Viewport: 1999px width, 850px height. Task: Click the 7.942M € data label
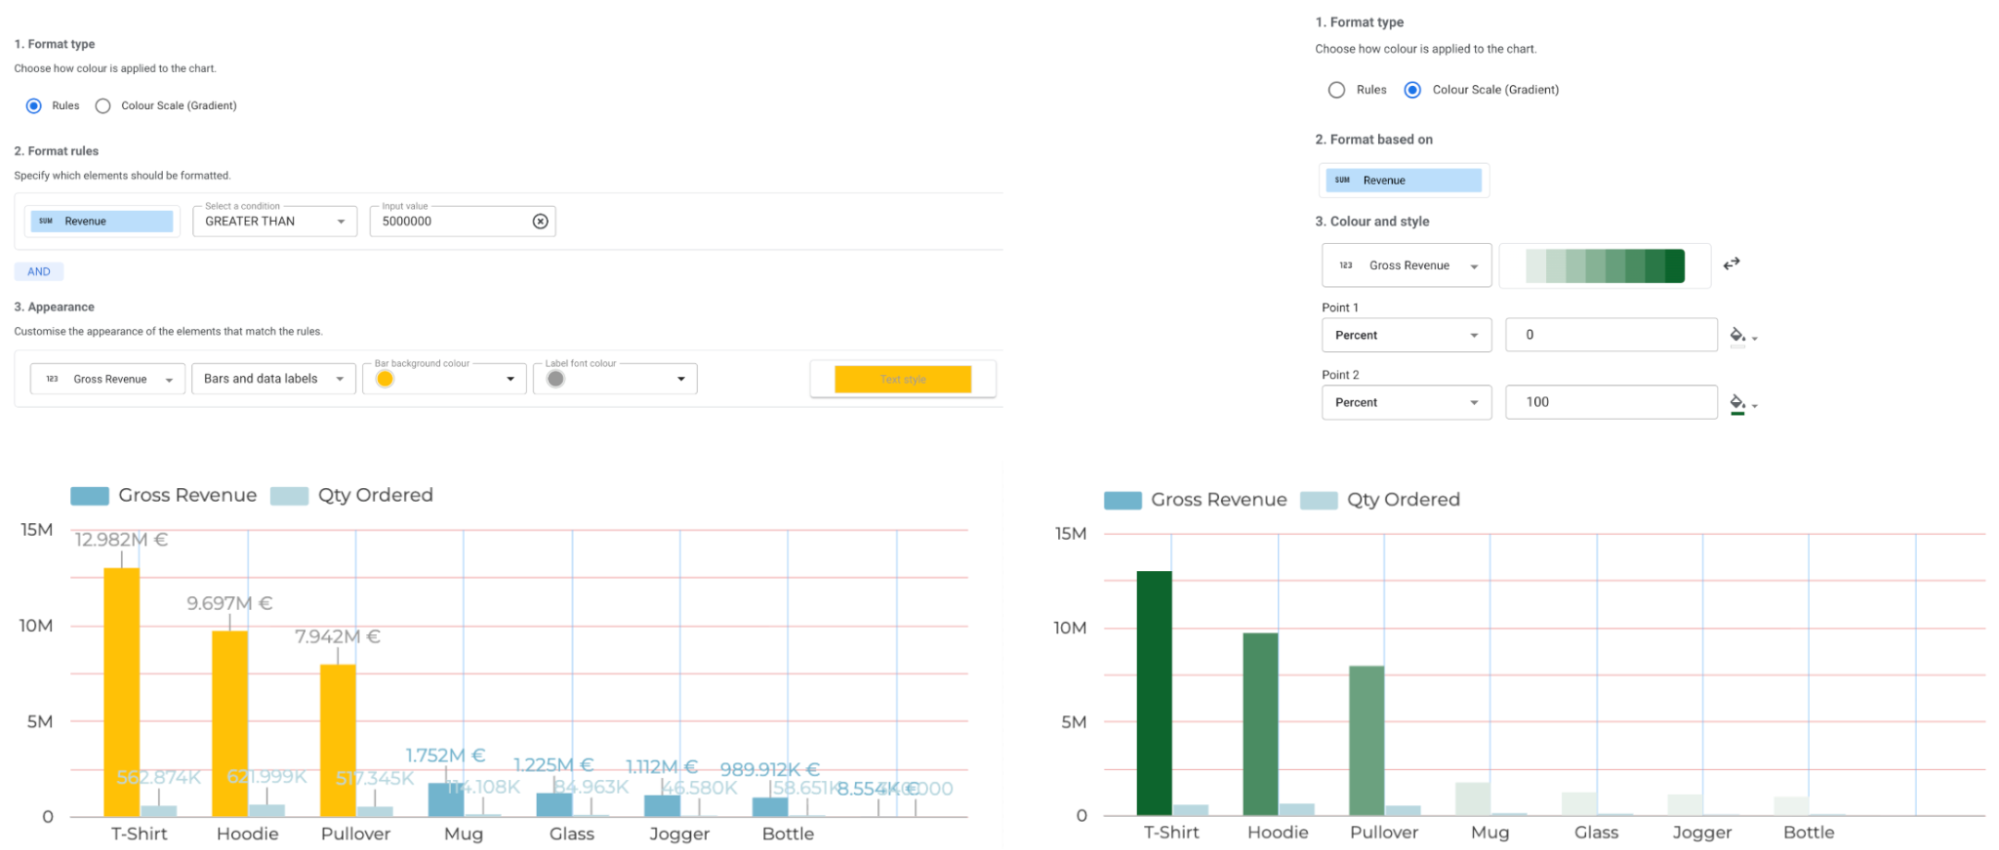[338, 636]
